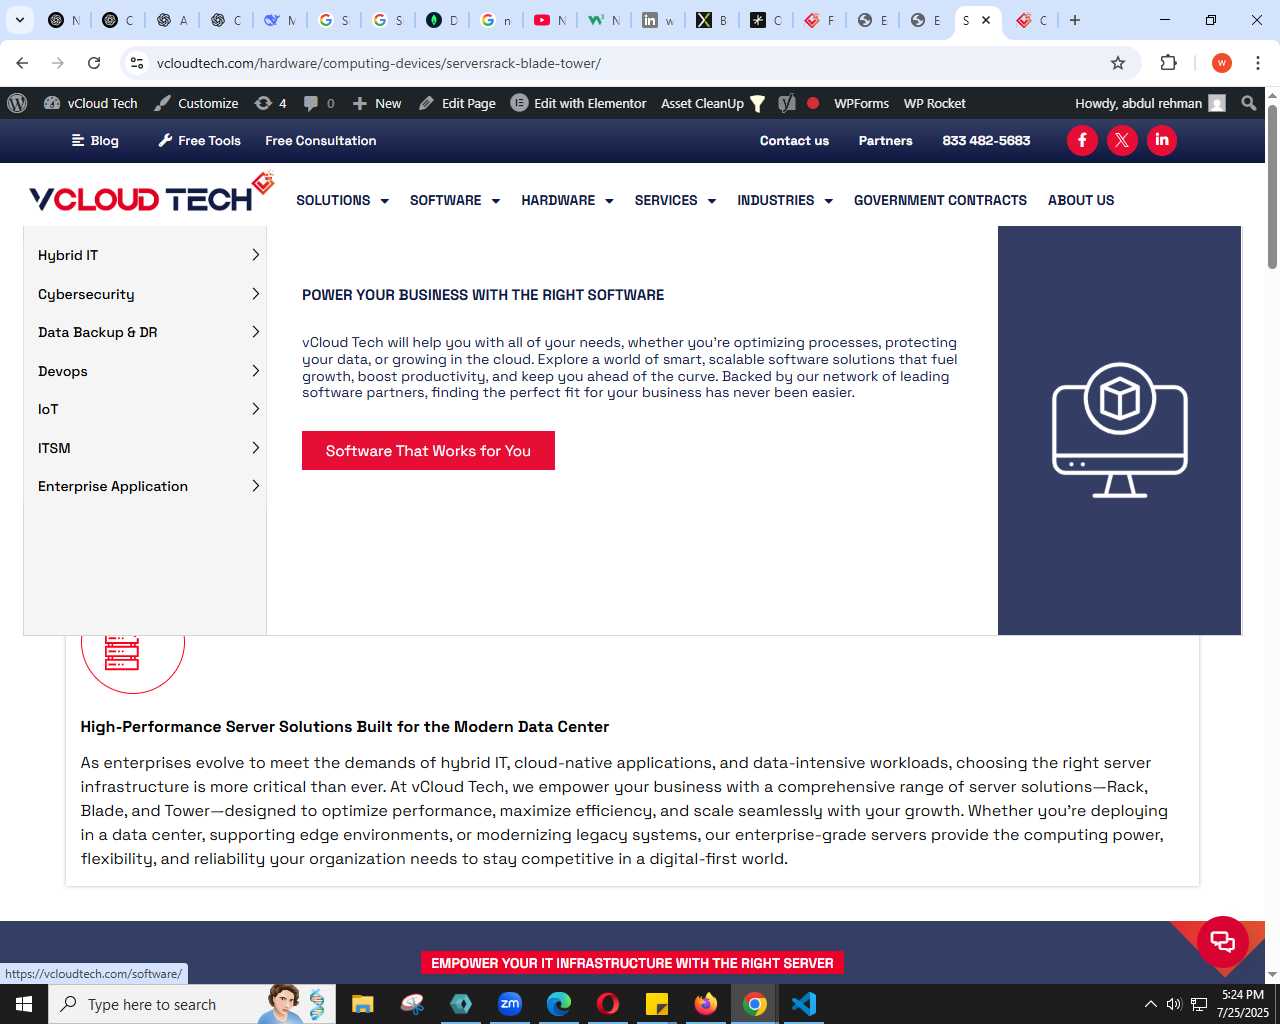This screenshot has width=1280, height=1024.
Task: Open a new browser tab
Action: click(1075, 20)
